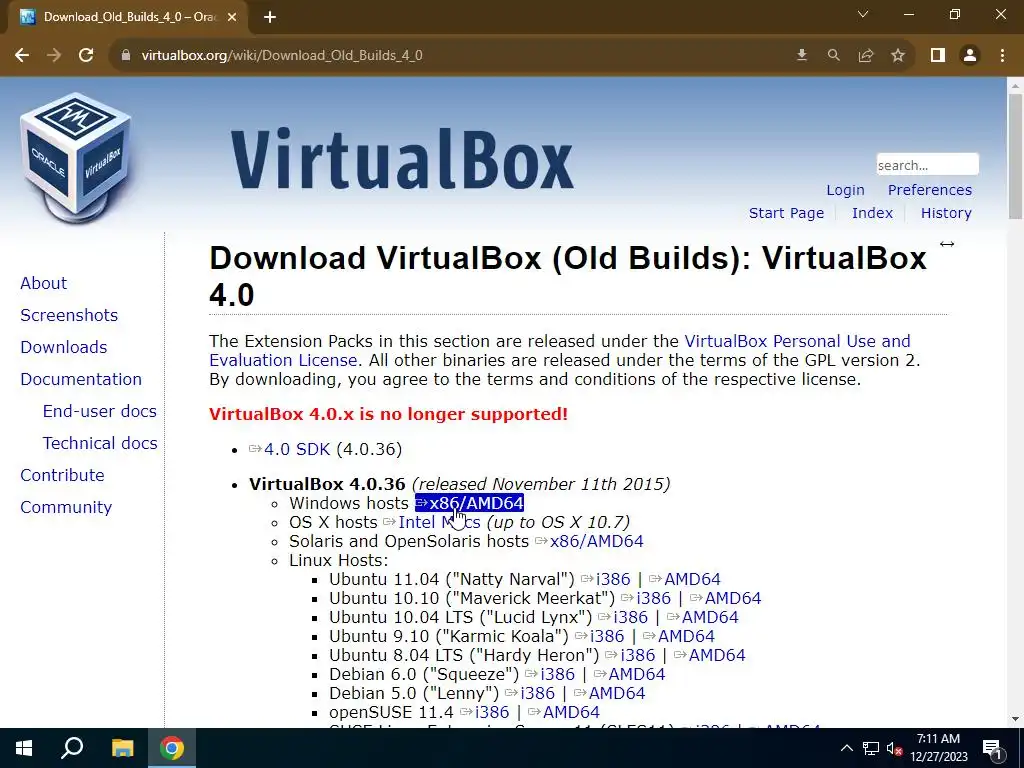1024x768 pixels.
Task: Download Ubuntu 10.10 Maverick Meerkat AMD64
Action: coord(725,598)
